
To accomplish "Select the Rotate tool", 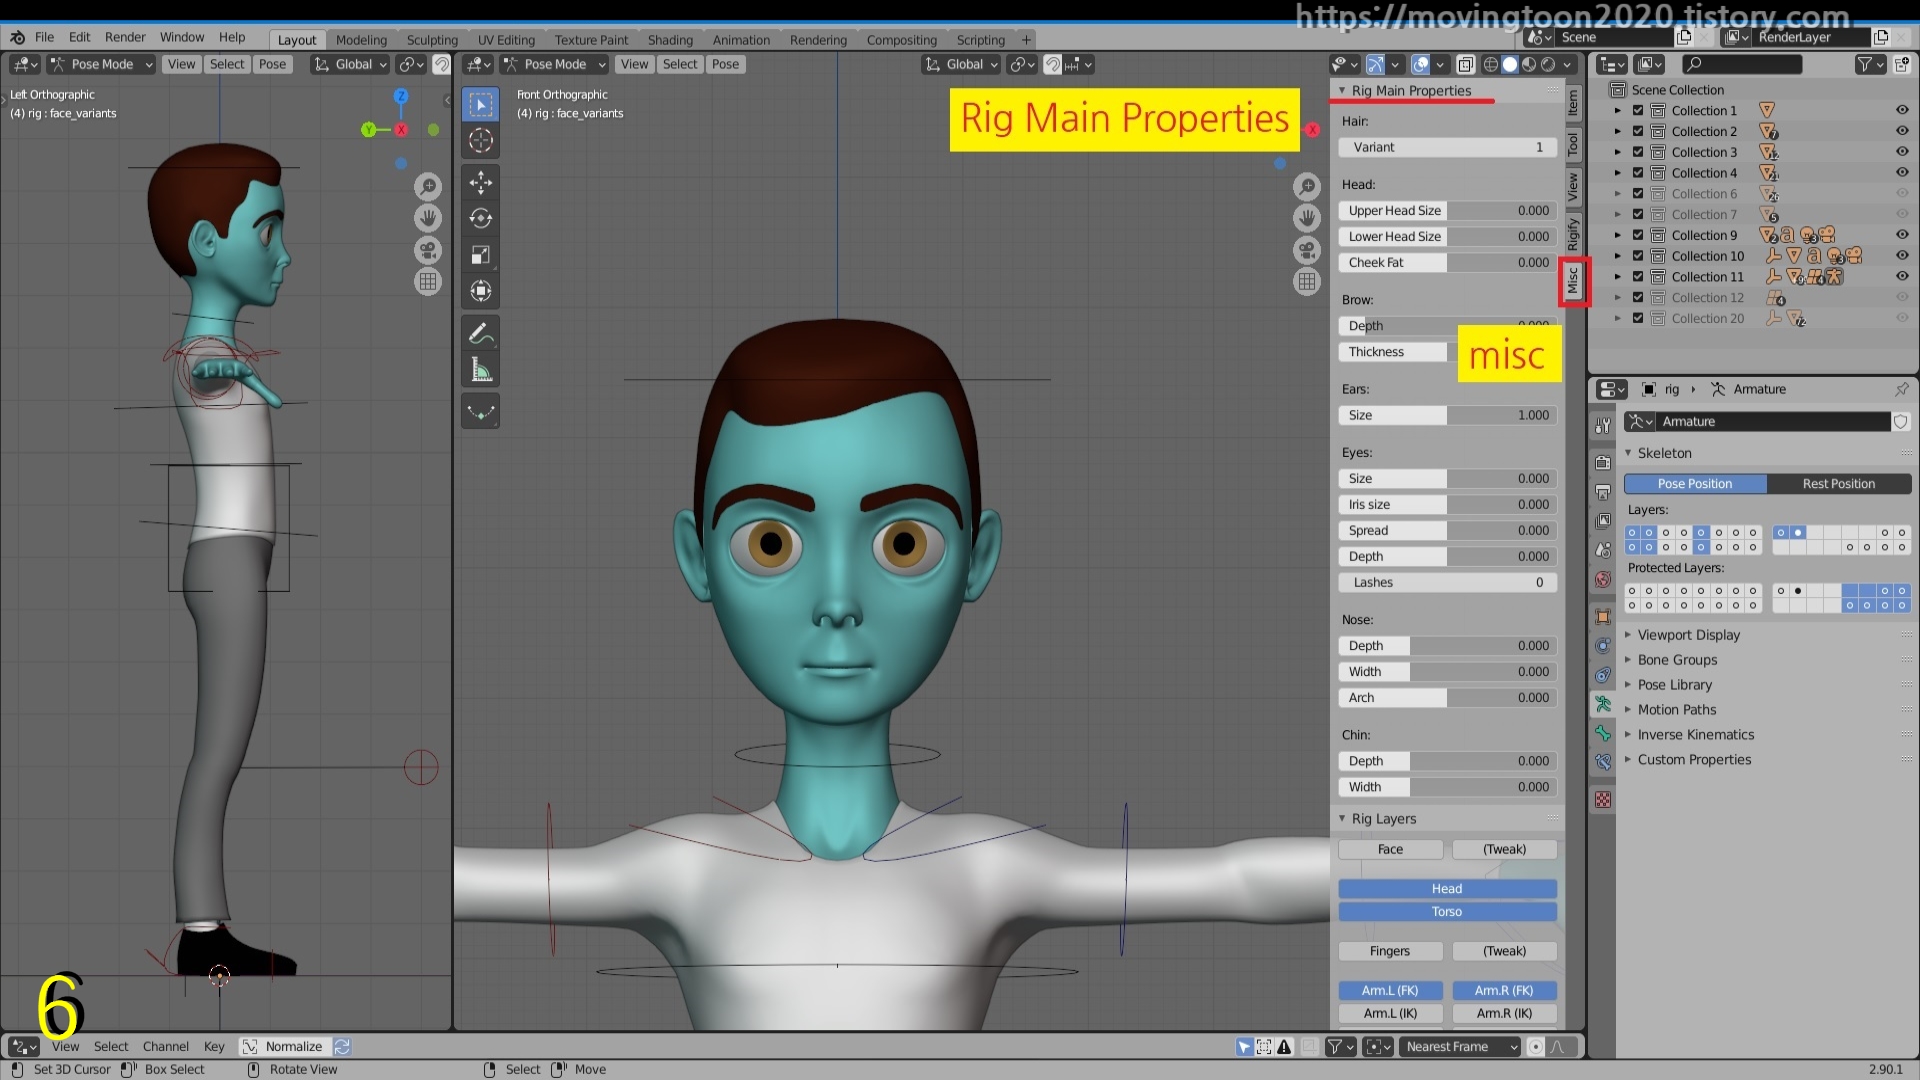I will (481, 218).
